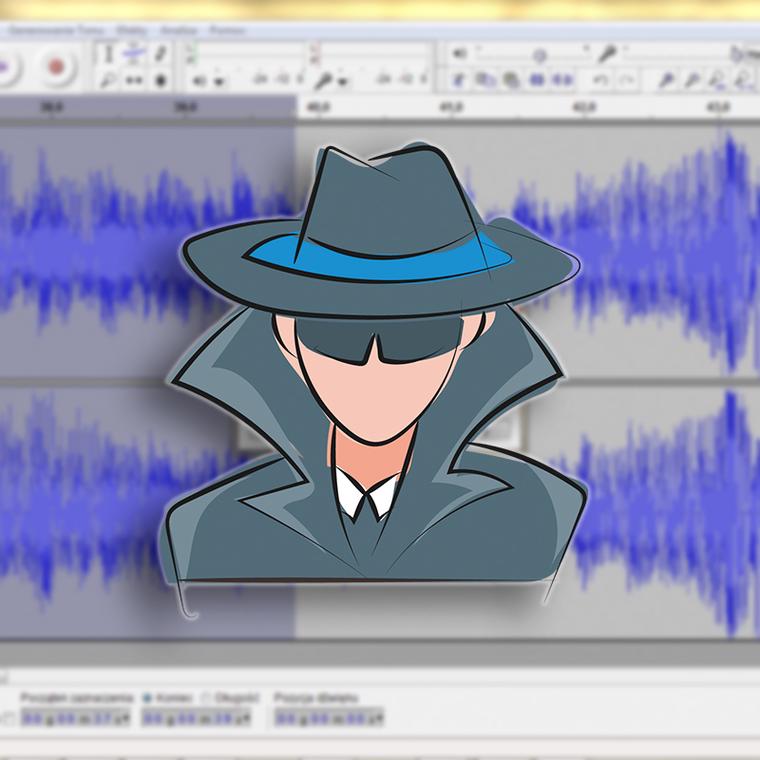Select the Envelope tool

[134, 55]
